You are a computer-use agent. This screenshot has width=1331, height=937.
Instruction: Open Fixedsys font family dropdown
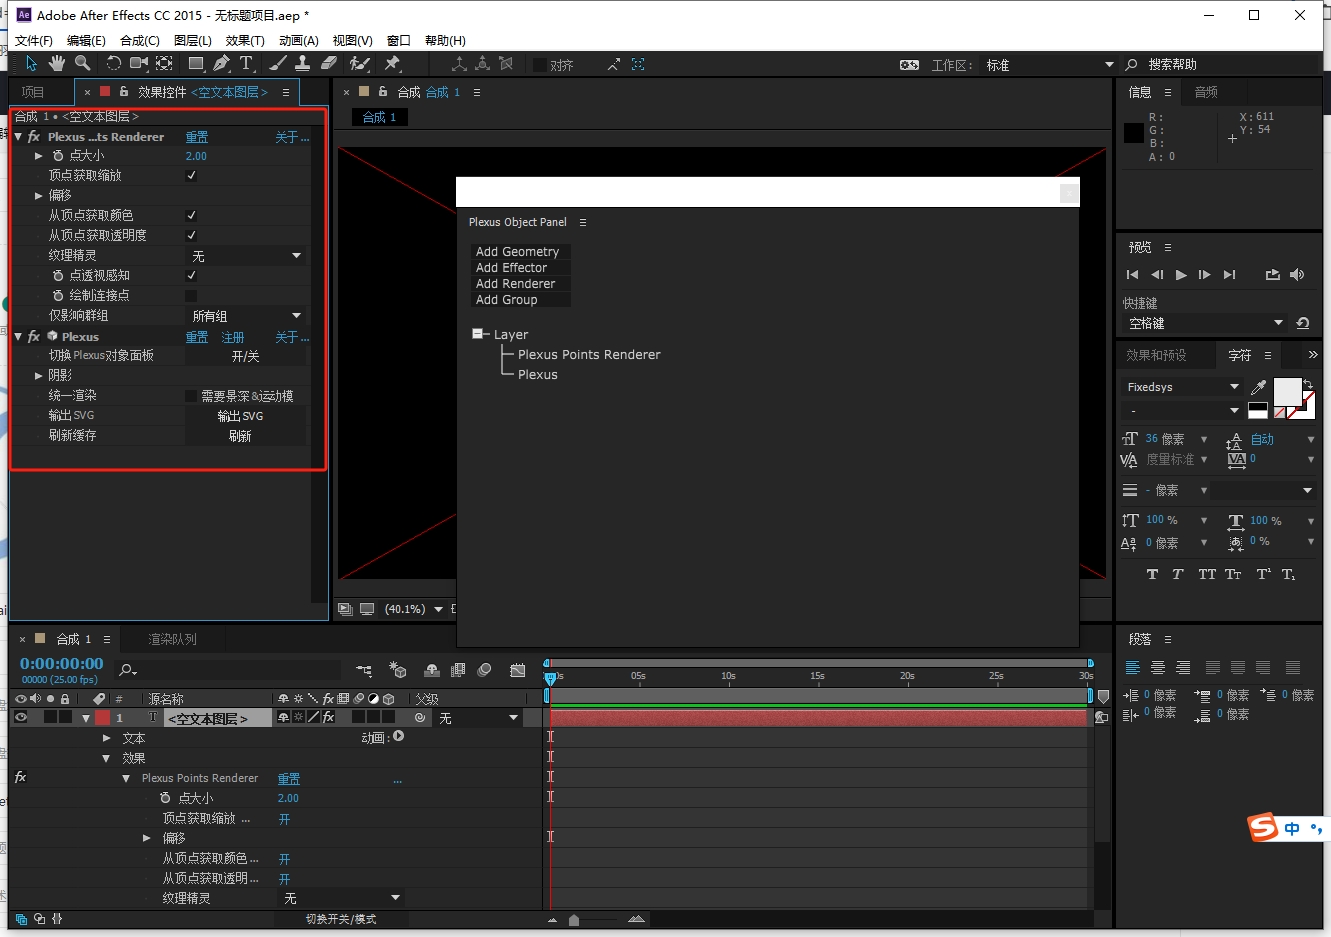(1182, 387)
